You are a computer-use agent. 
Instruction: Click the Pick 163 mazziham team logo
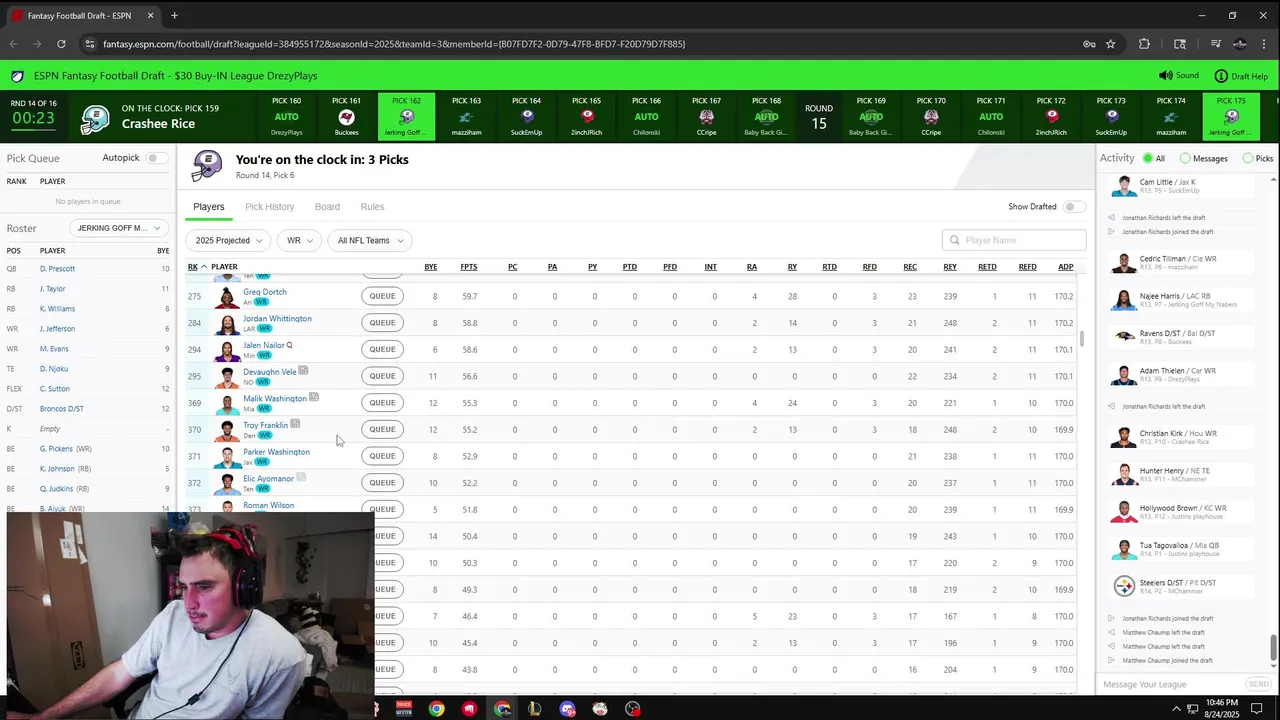pos(466,117)
